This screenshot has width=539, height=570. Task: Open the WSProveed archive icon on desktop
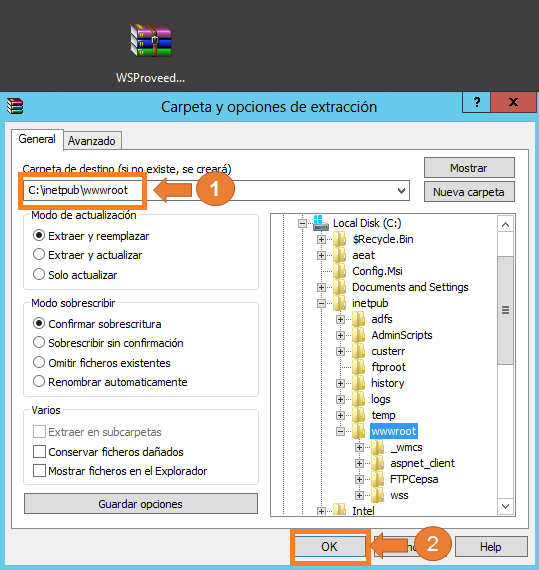[x=150, y=41]
